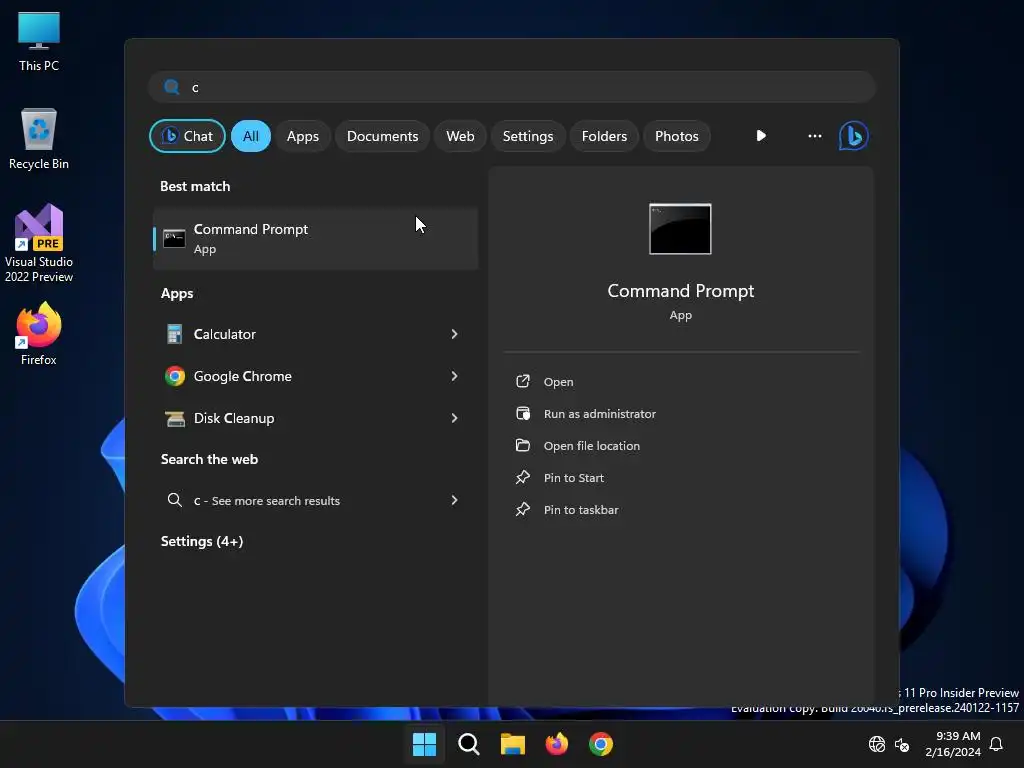Image resolution: width=1024 pixels, height=768 pixels.
Task: Click Pin to taskbar
Action: click(x=581, y=510)
